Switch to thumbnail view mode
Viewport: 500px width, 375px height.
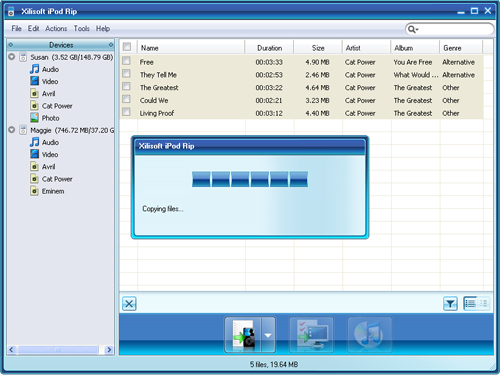(483, 304)
